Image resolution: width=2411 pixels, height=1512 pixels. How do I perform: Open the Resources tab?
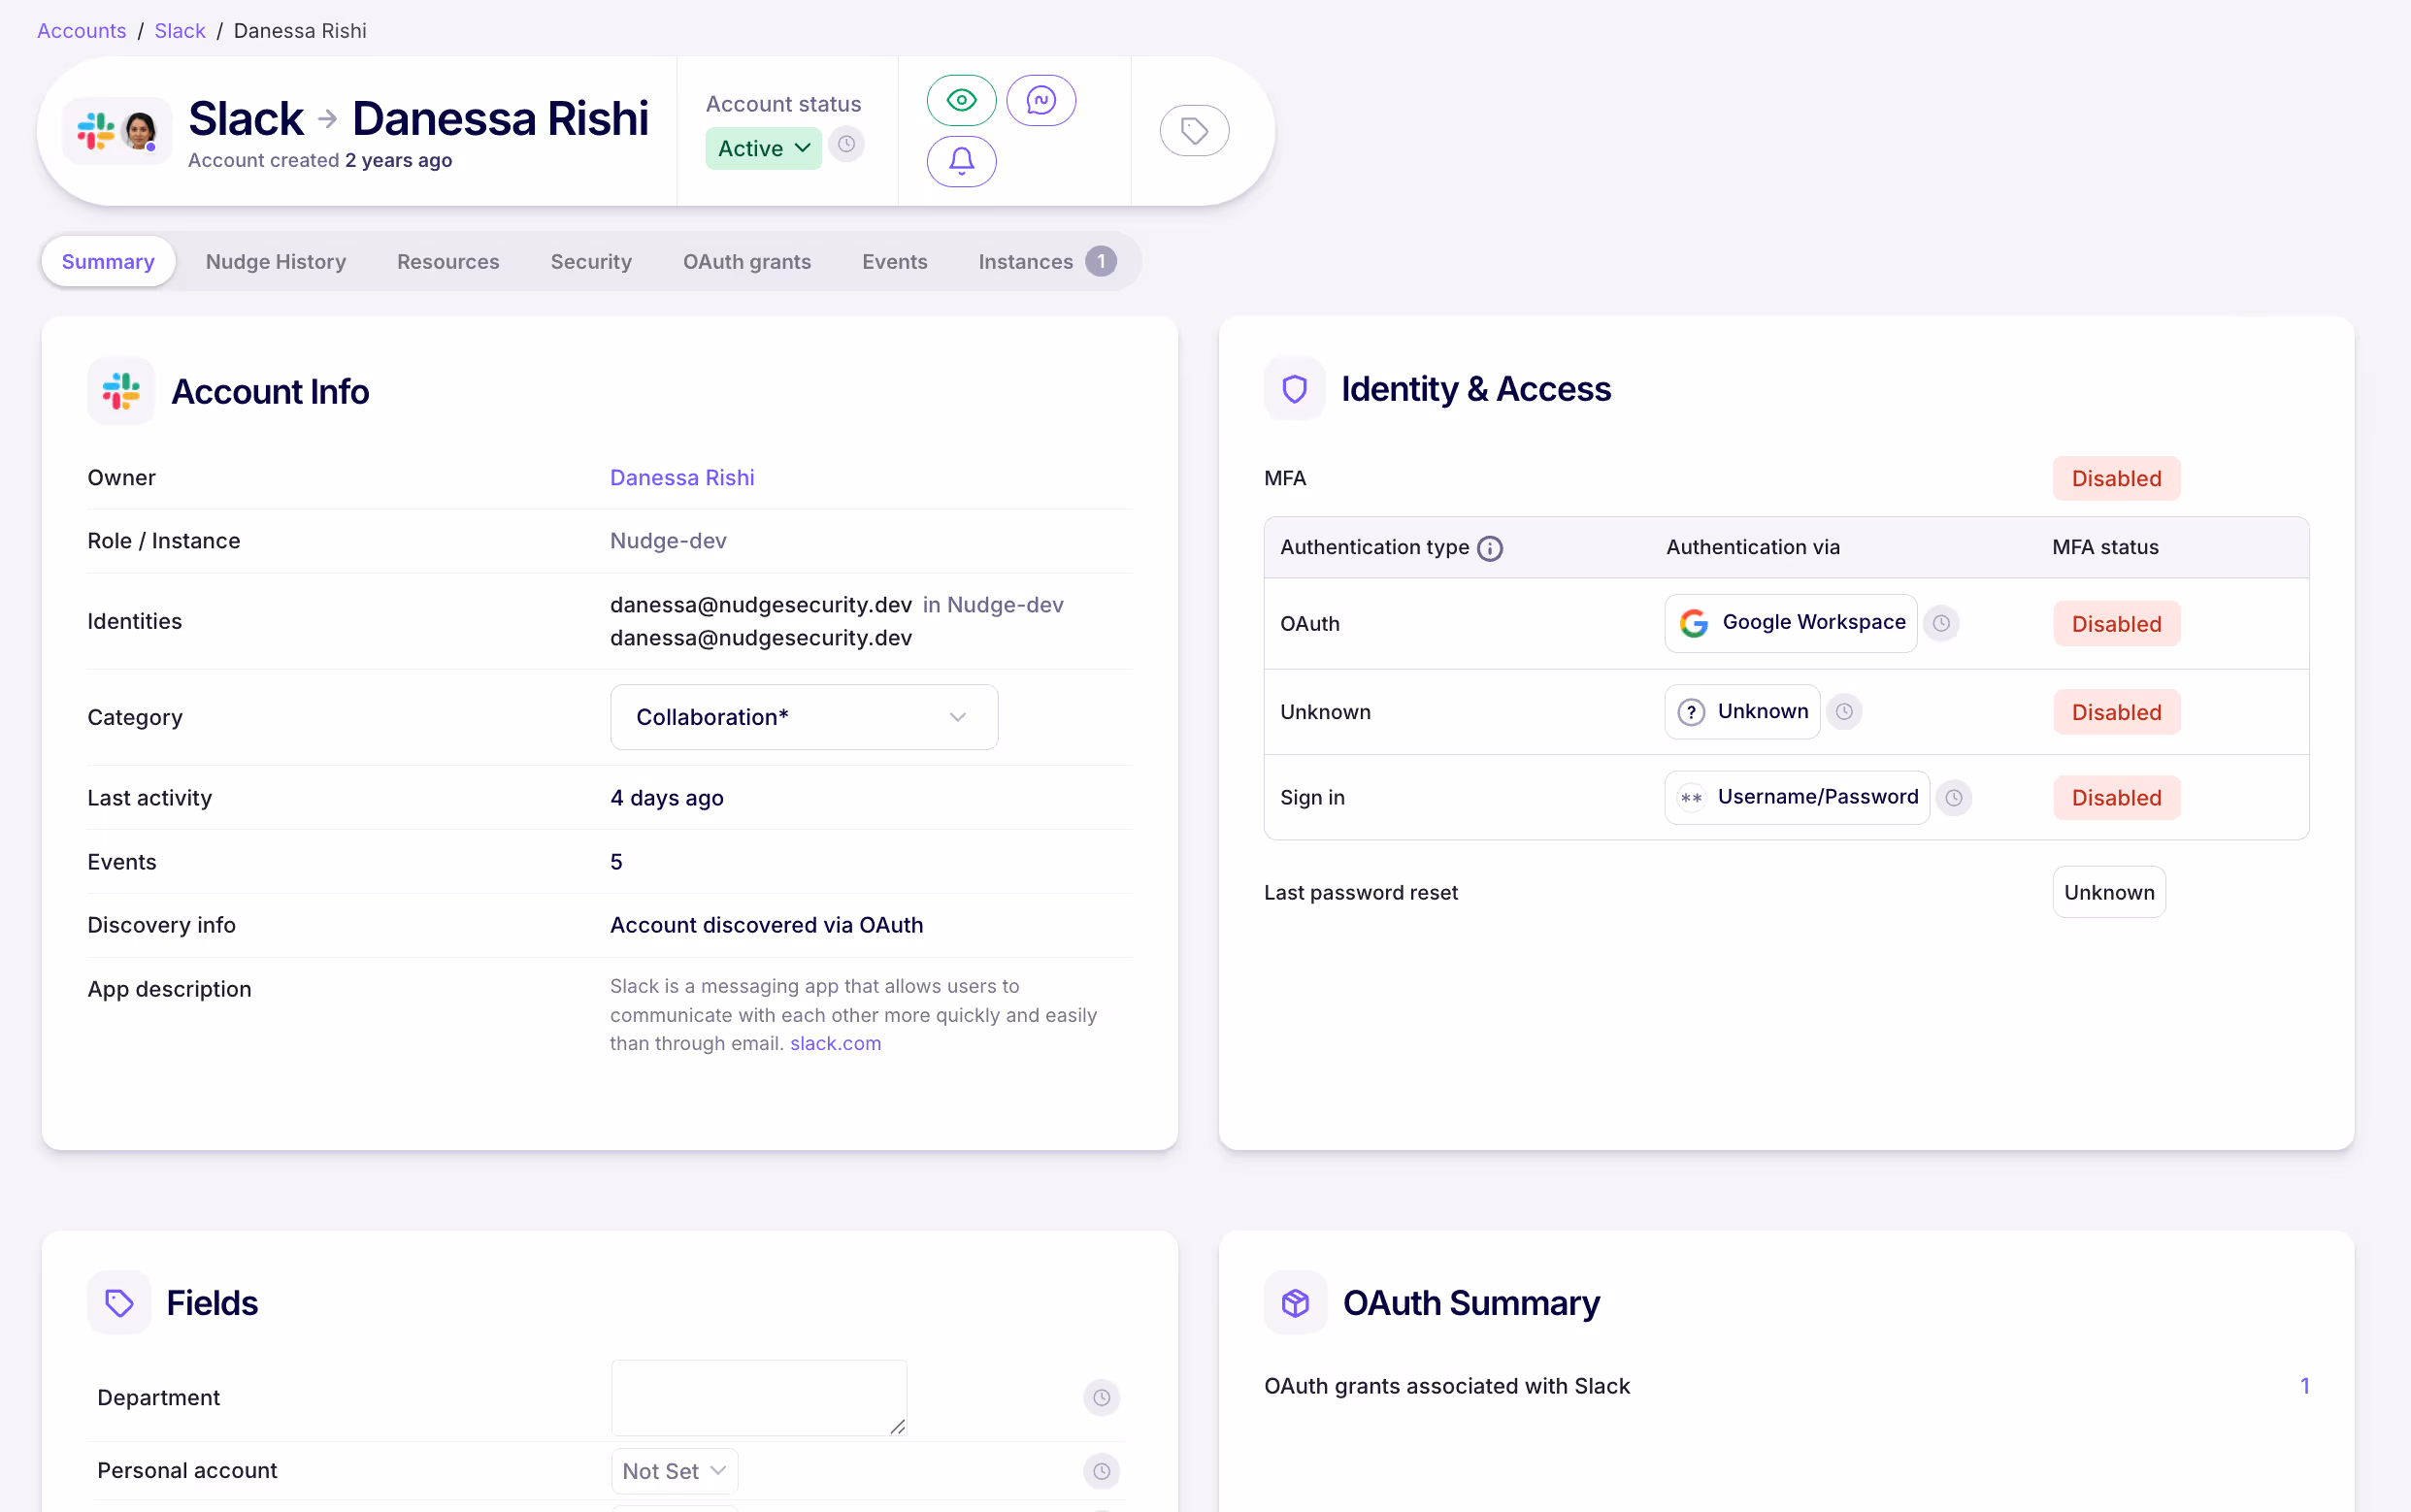click(448, 262)
